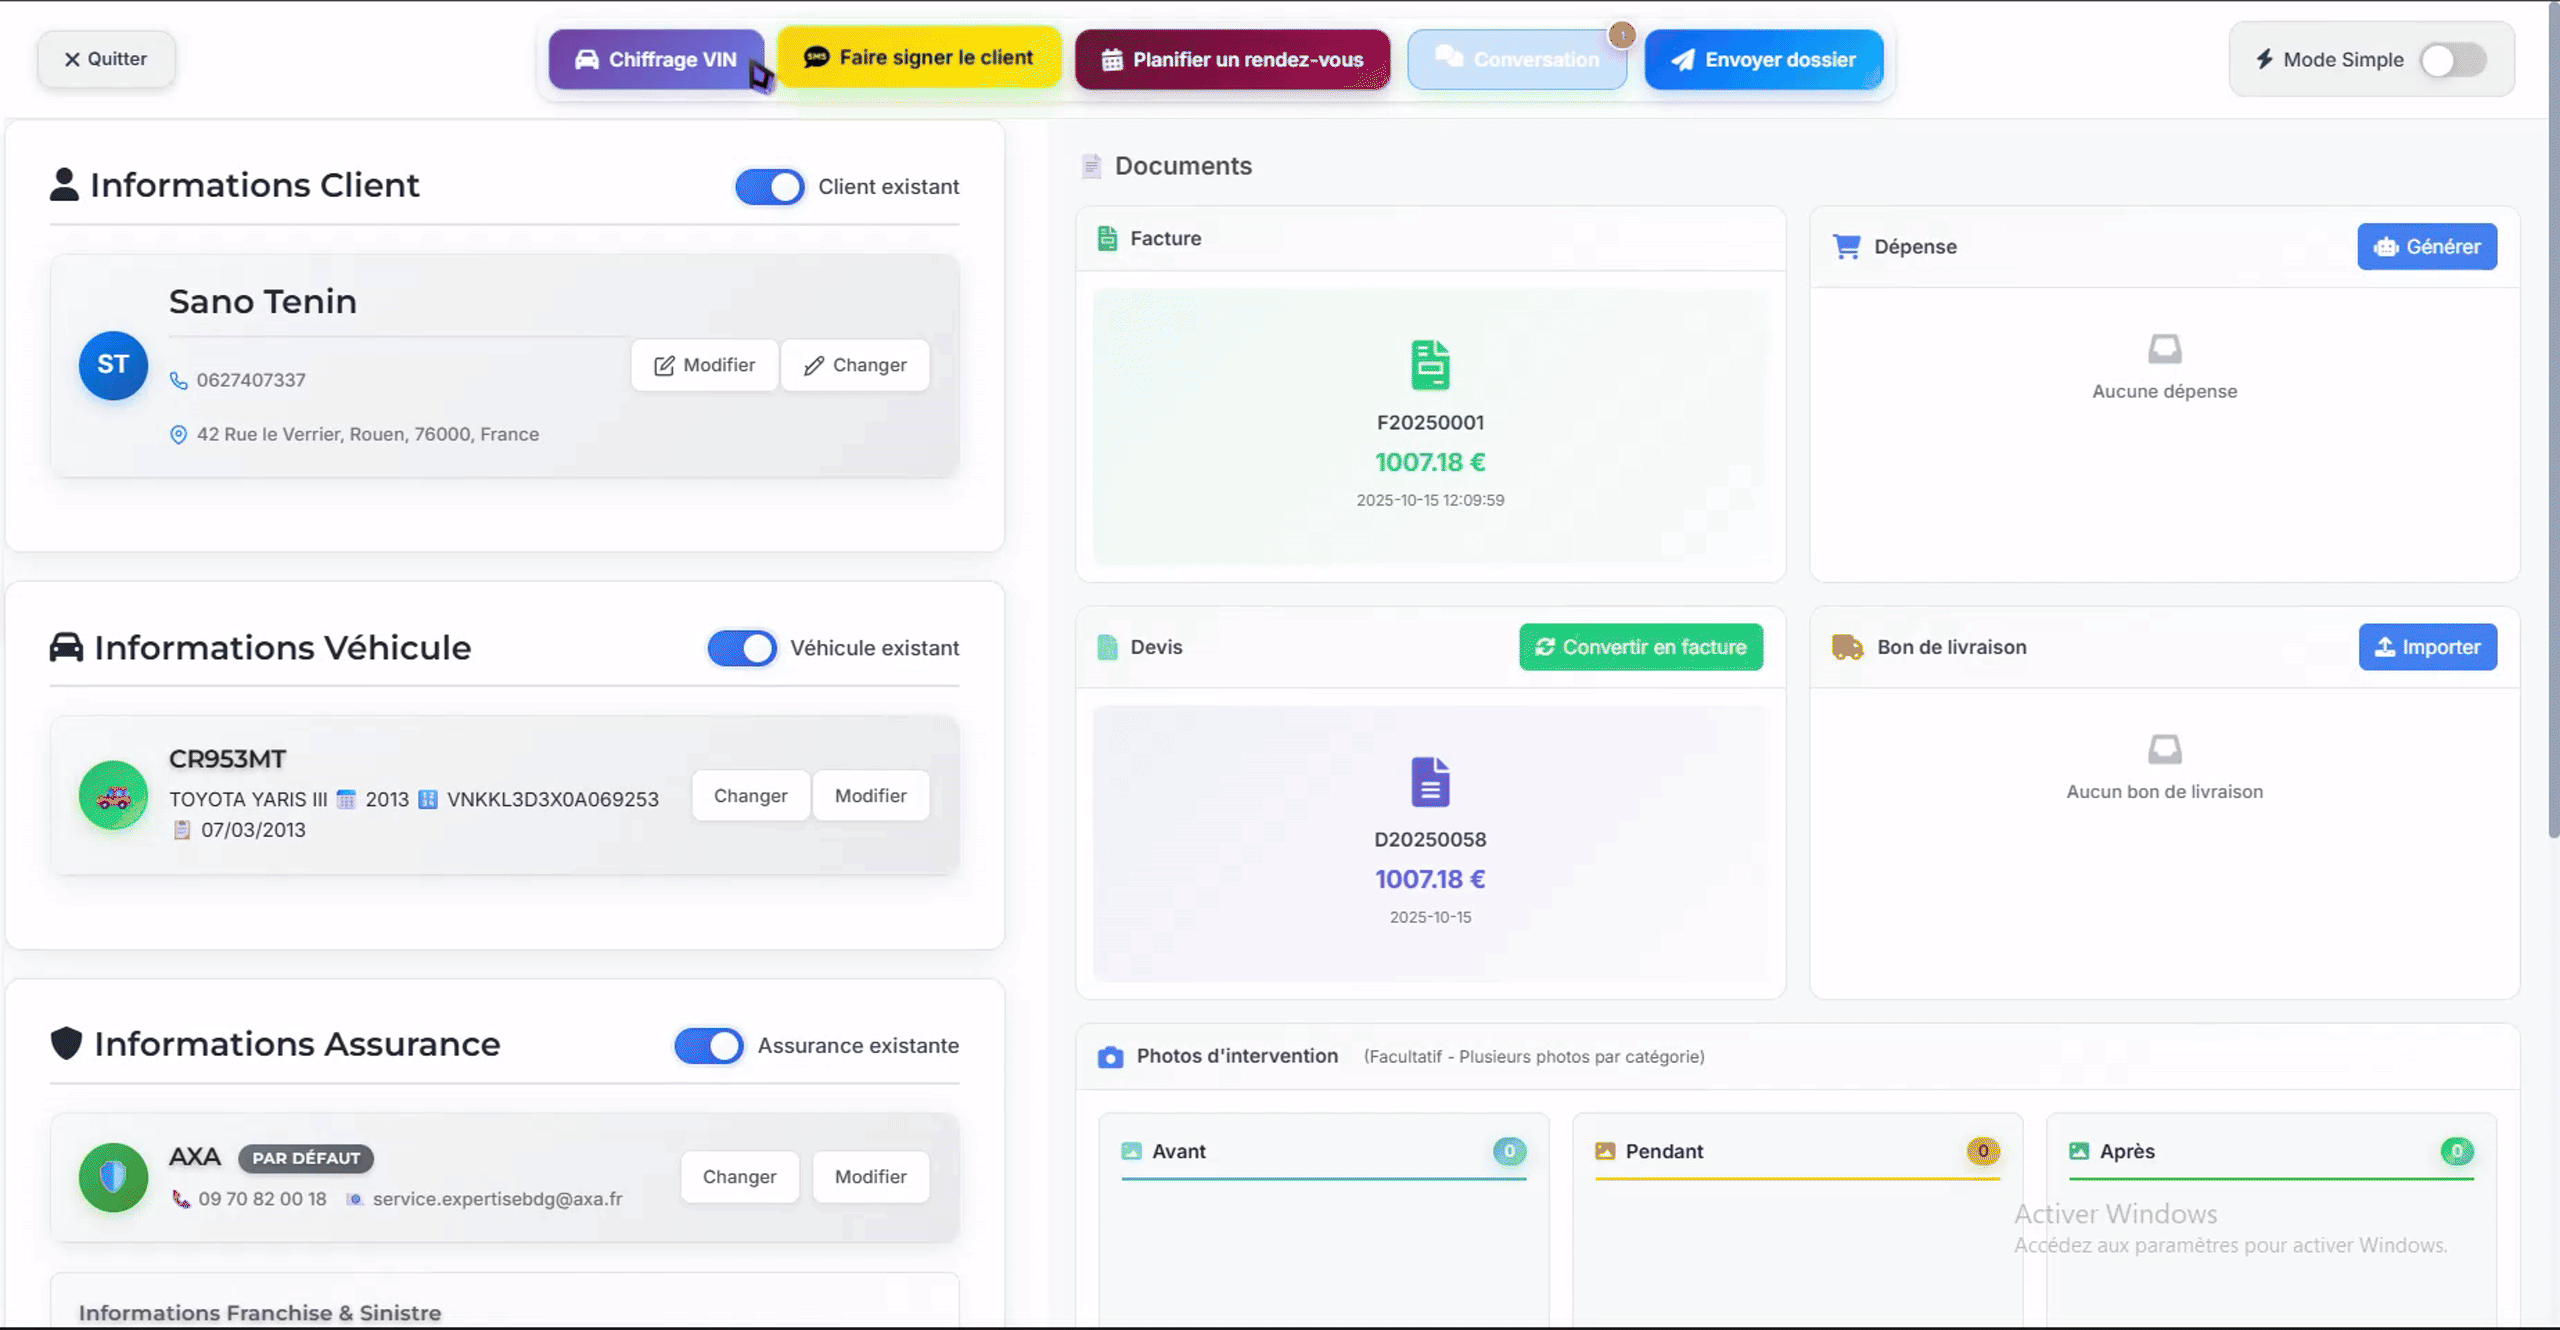Screen dimensions: 2560x1330
Task: Click the green Facture document icon
Action: [x=1430, y=365]
